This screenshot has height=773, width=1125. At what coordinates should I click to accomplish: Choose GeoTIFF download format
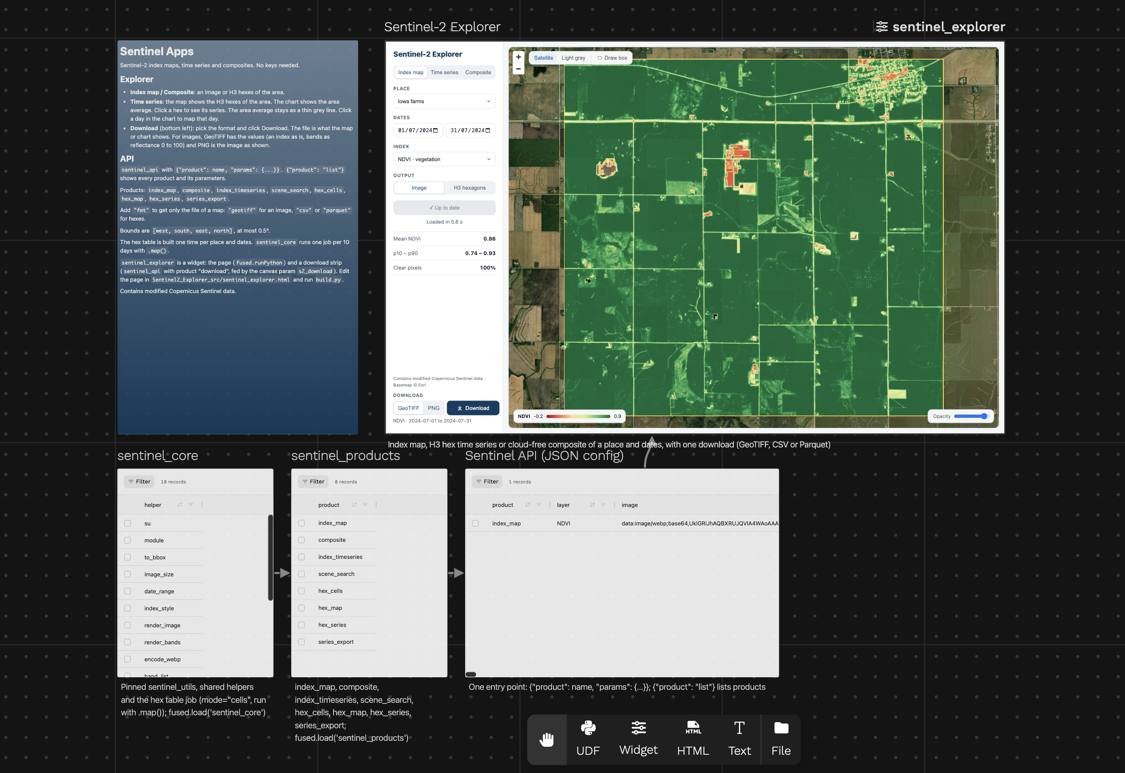[408, 408]
